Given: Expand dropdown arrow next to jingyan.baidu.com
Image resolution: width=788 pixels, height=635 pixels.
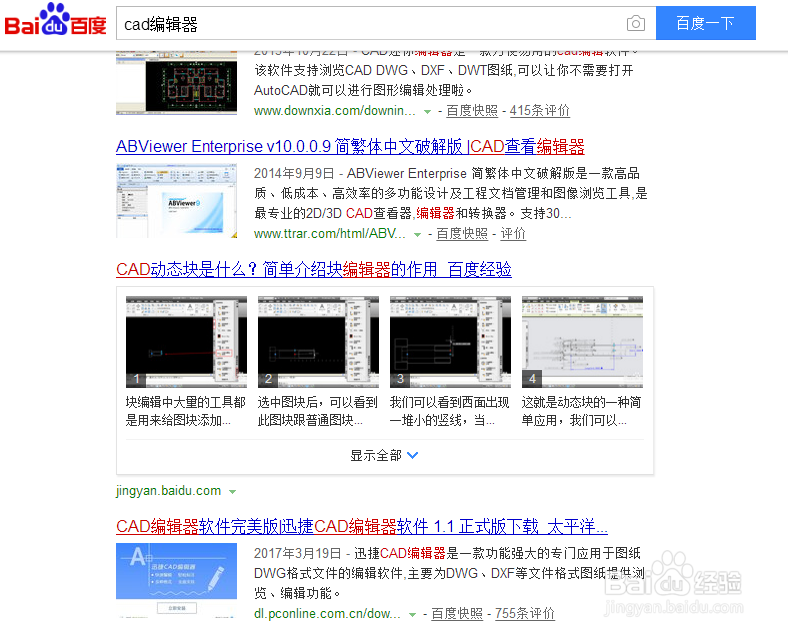Looking at the screenshot, I should point(232,492).
